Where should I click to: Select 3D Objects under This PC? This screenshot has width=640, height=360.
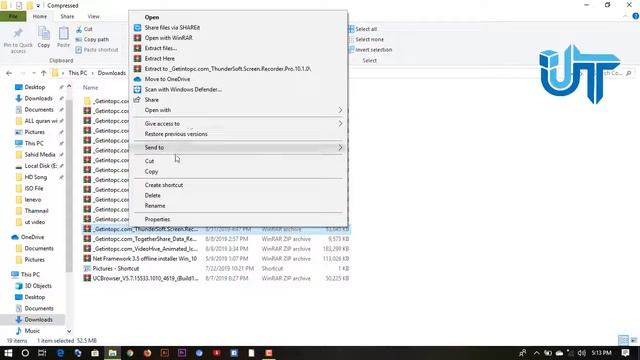point(38,286)
